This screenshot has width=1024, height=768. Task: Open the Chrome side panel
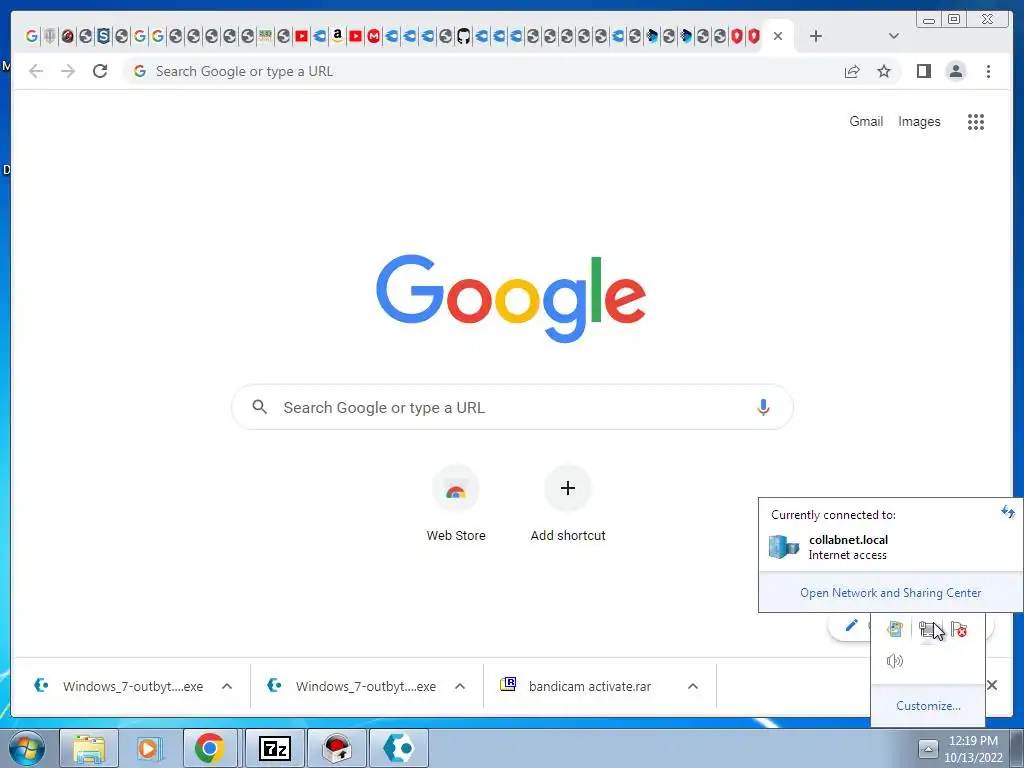click(x=923, y=71)
